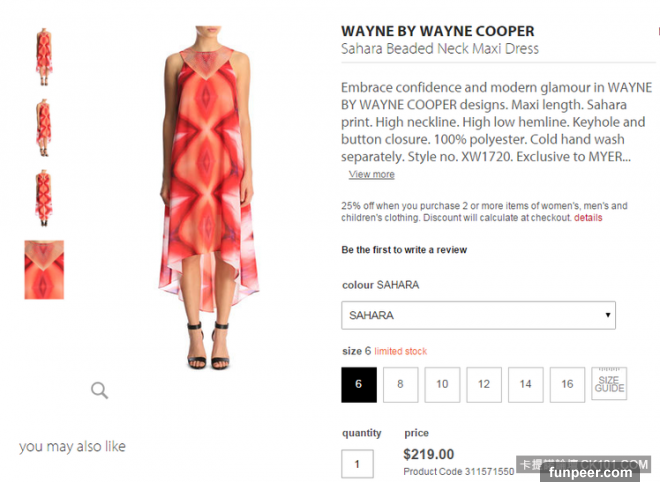Choose size 8 option
660x482 pixels.
(400, 384)
